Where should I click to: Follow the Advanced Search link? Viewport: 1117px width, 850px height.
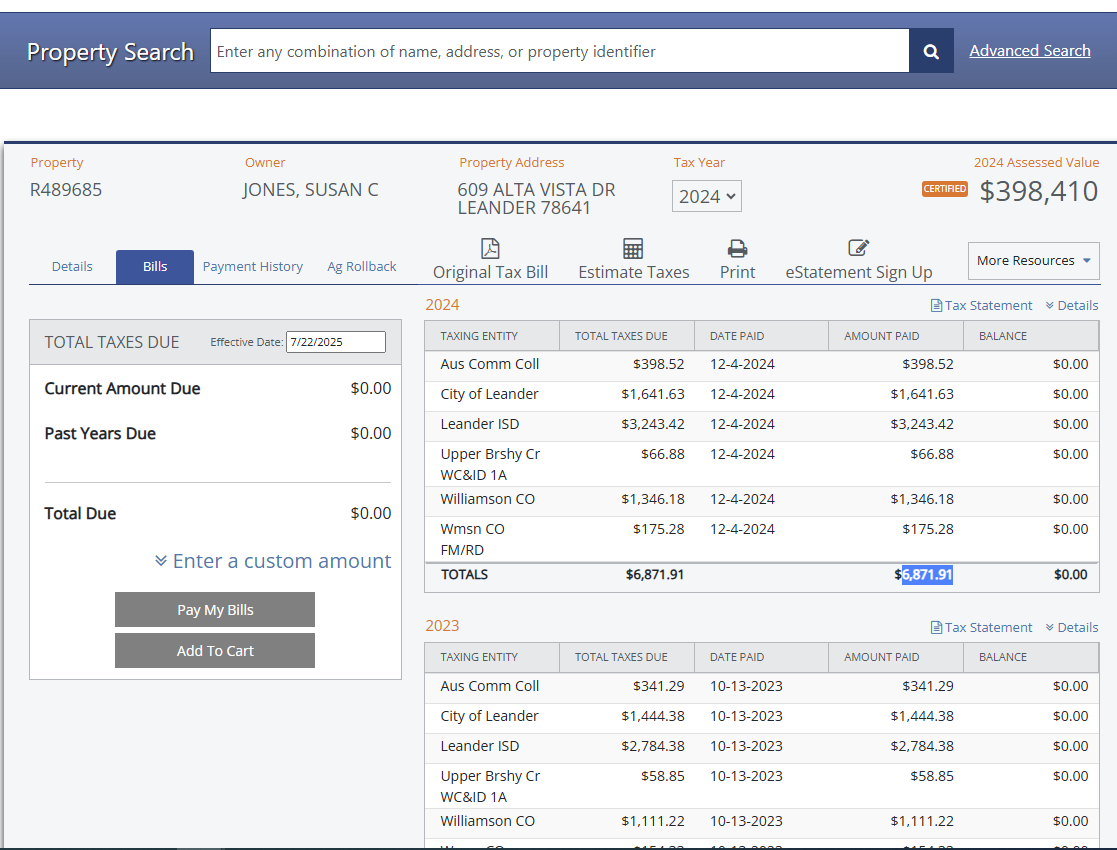1029,51
